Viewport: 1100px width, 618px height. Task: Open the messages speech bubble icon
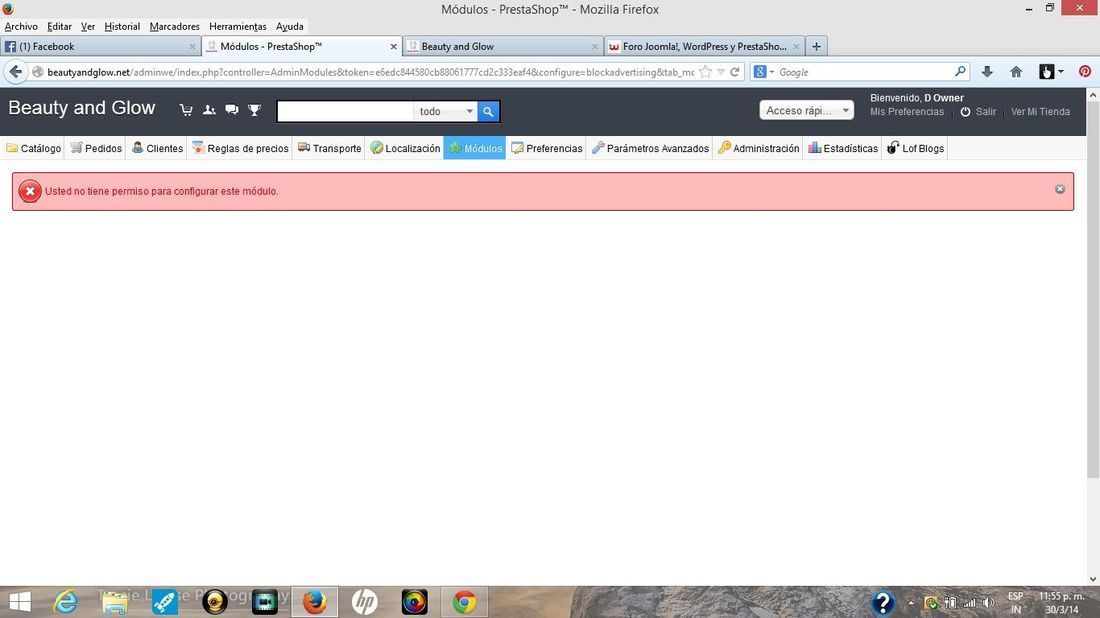click(x=232, y=110)
